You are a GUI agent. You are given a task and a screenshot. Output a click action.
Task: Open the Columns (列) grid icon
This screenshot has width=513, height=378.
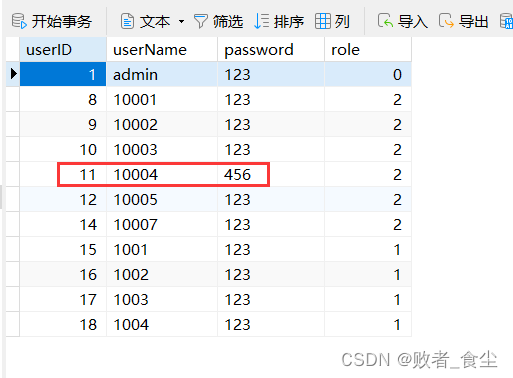click(x=323, y=21)
